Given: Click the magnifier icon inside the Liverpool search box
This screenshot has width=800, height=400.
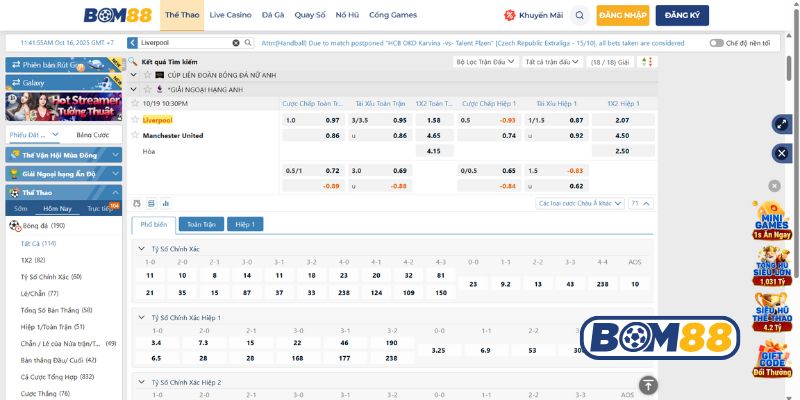Looking at the screenshot, I should (247, 43).
